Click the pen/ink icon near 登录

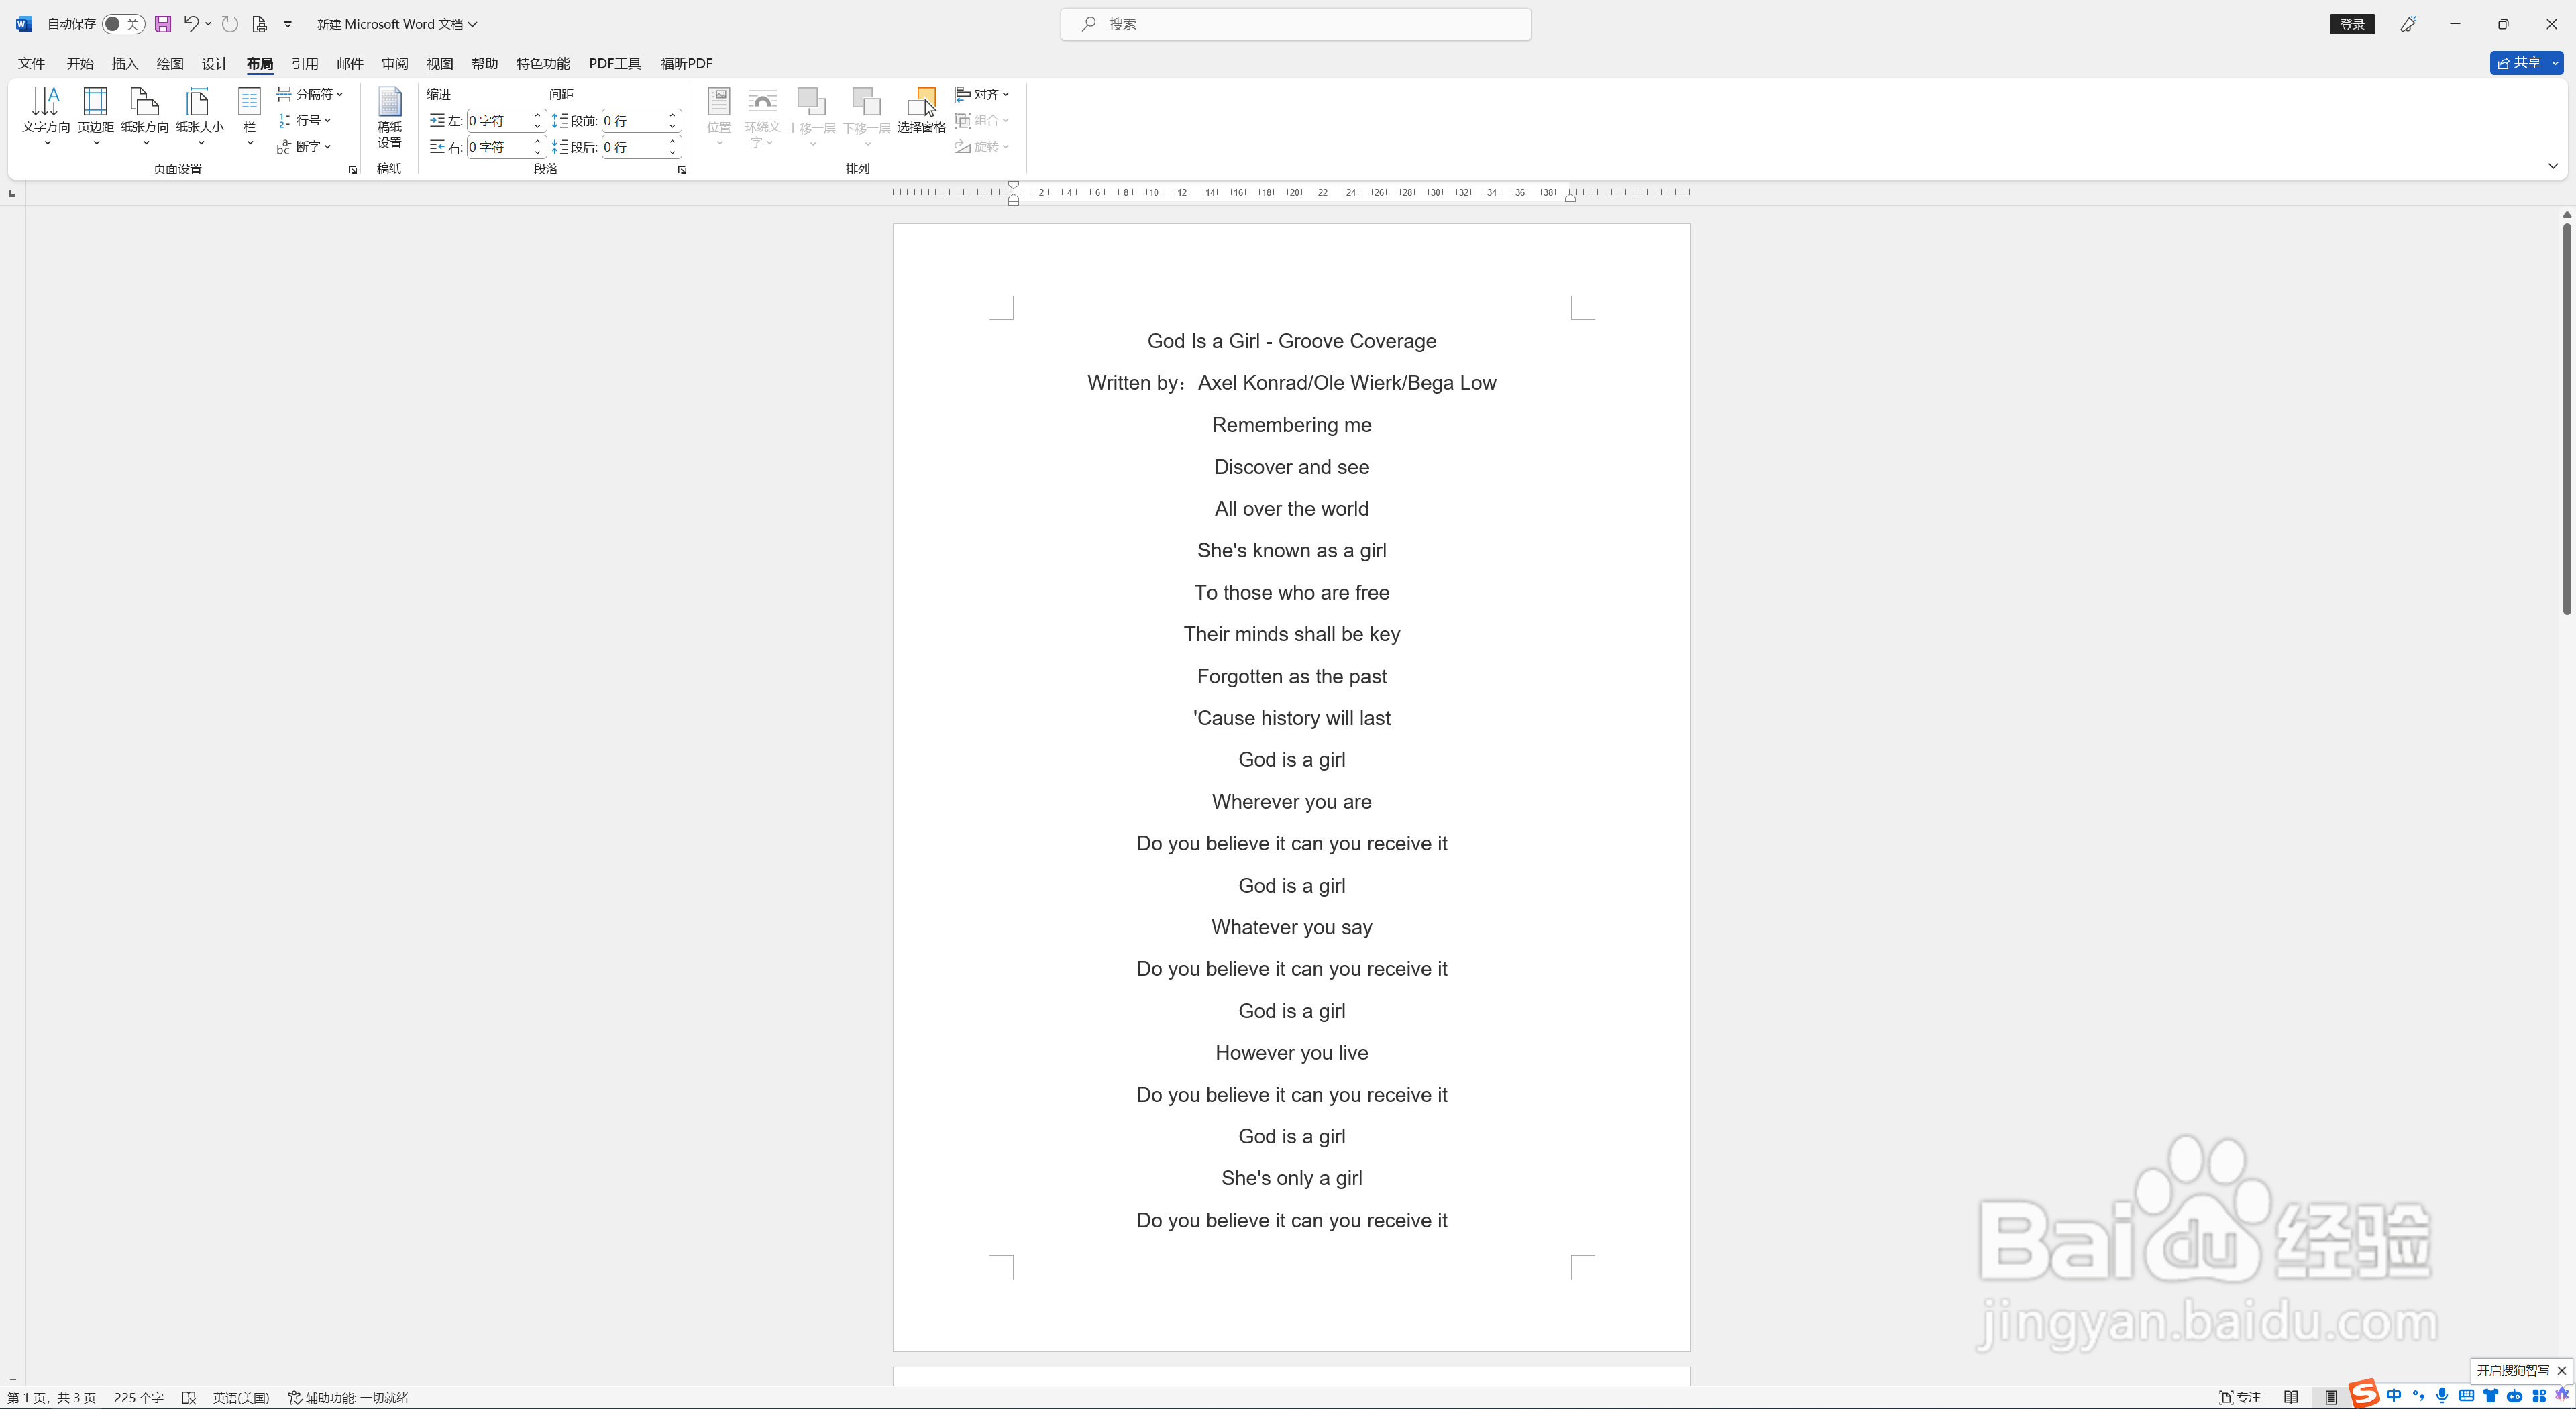click(2408, 24)
